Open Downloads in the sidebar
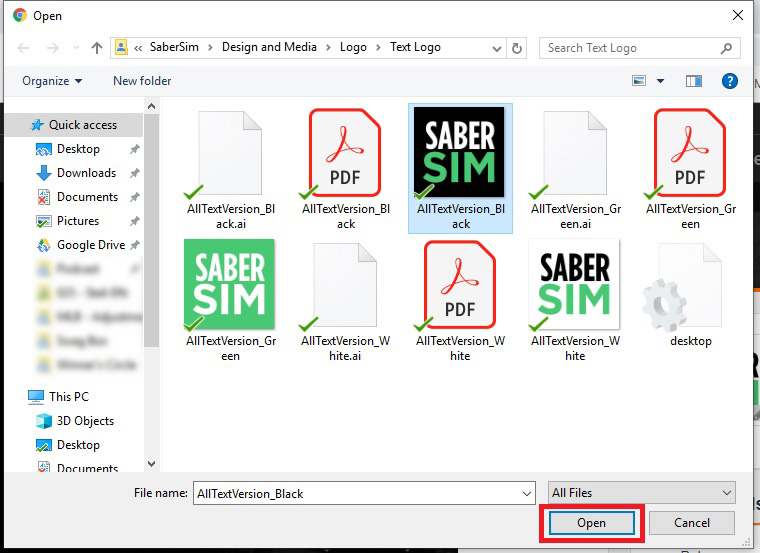Image resolution: width=760 pixels, height=553 pixels. [86, 173]
